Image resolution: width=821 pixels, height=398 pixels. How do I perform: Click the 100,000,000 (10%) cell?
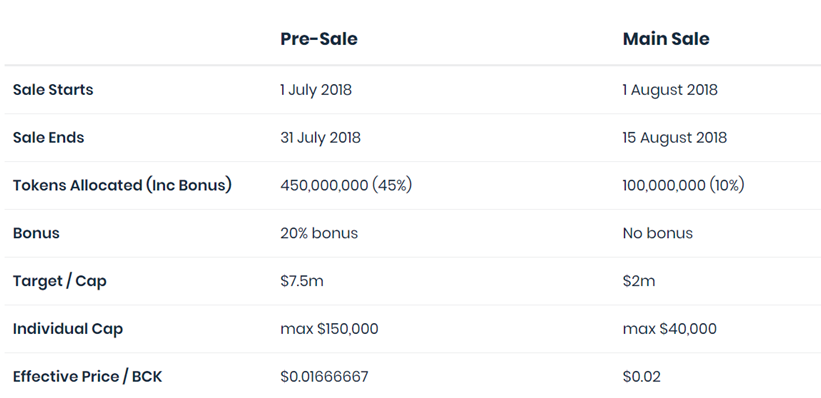pos(683,185)
